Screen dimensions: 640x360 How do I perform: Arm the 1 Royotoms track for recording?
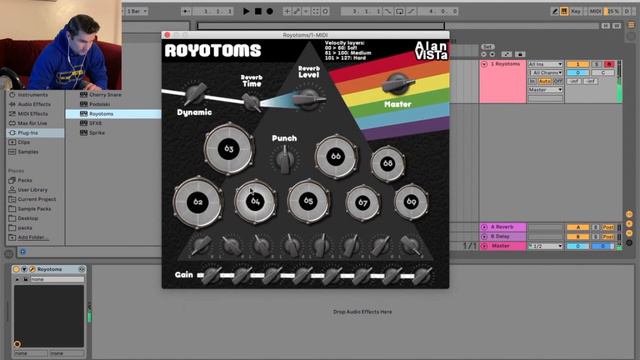tap(609, 64)
